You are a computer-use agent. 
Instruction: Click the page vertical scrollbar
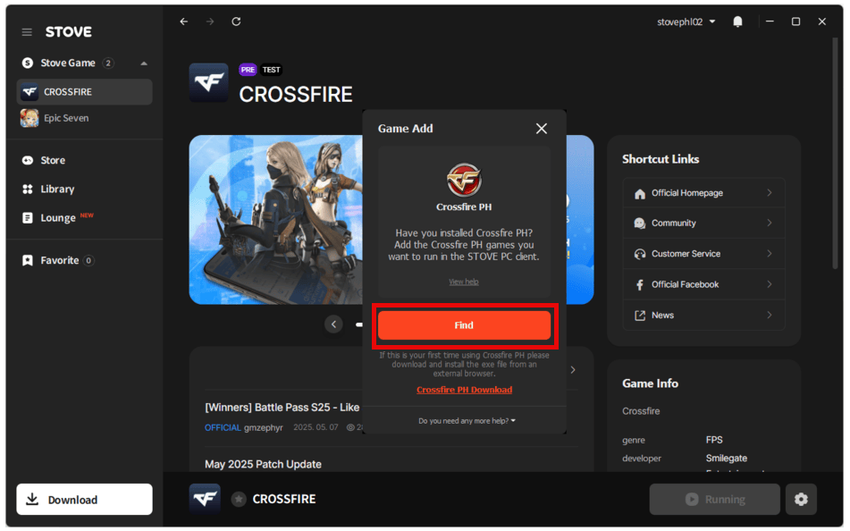click(835, 152)
